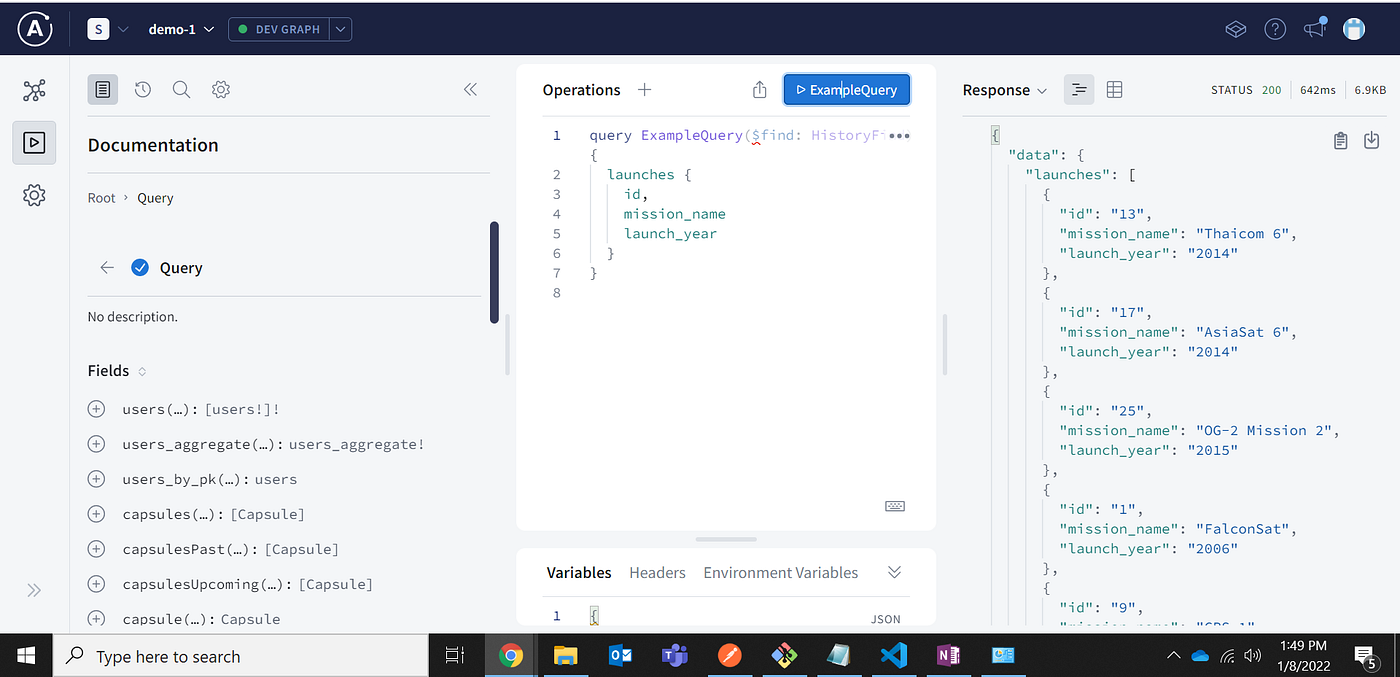Open Postman from the taskbar
The height and width of the screenshot is (677, 1400).
(x=730, y=656)
